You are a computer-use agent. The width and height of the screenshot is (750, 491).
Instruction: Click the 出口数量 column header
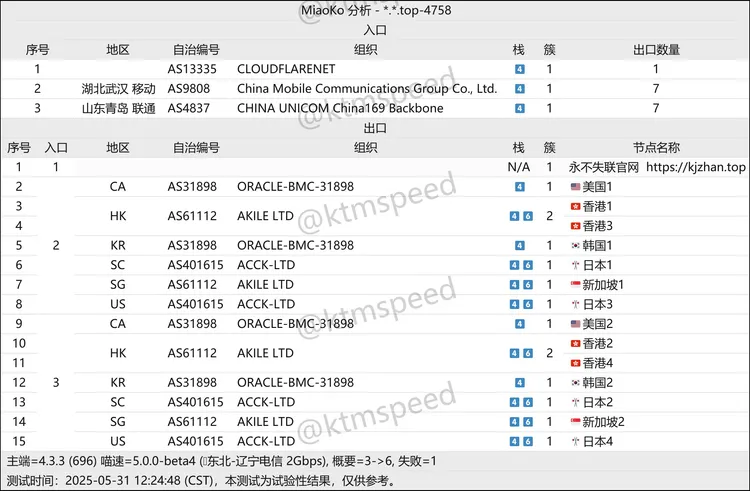(x=656, y=49)
